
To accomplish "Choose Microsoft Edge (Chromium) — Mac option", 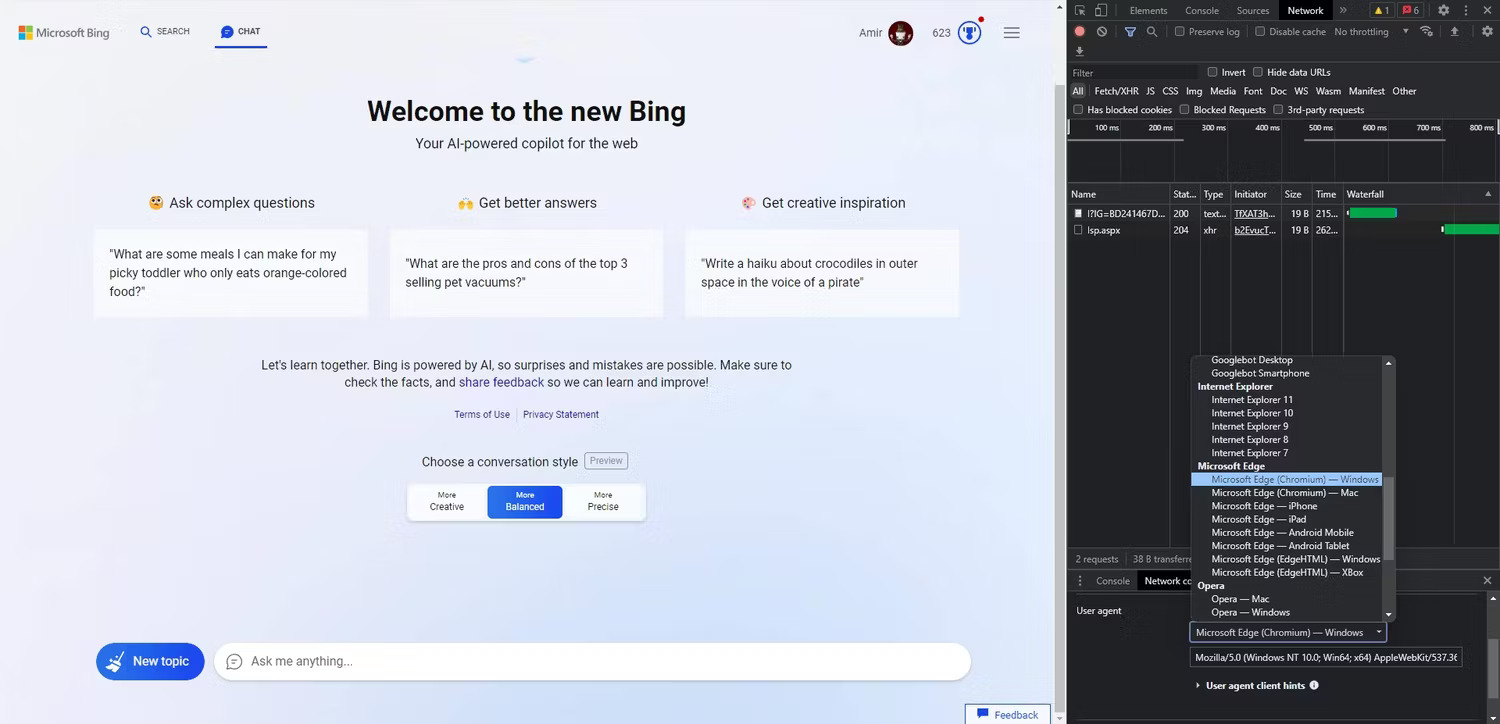I will [x=1285, y=492].
